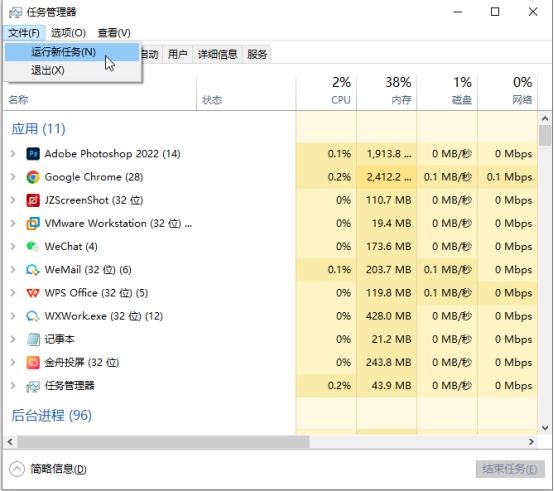This screenshot has height=491, width=554.
Task: Expand the Adobe Photoshop 2022 process group
Action: click(13, 154)
